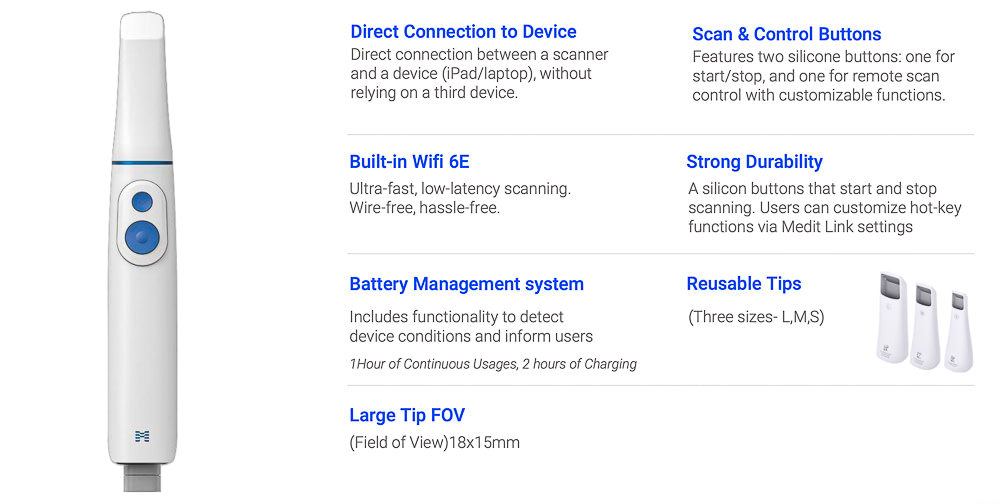Click the continuous usage and charging note

tap(493, 364)
